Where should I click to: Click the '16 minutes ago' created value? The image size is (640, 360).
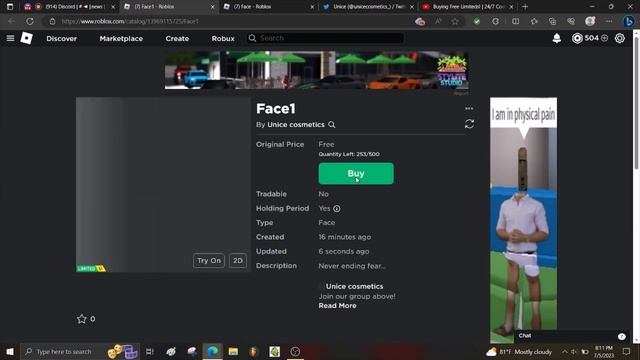(x=344, y=237)
